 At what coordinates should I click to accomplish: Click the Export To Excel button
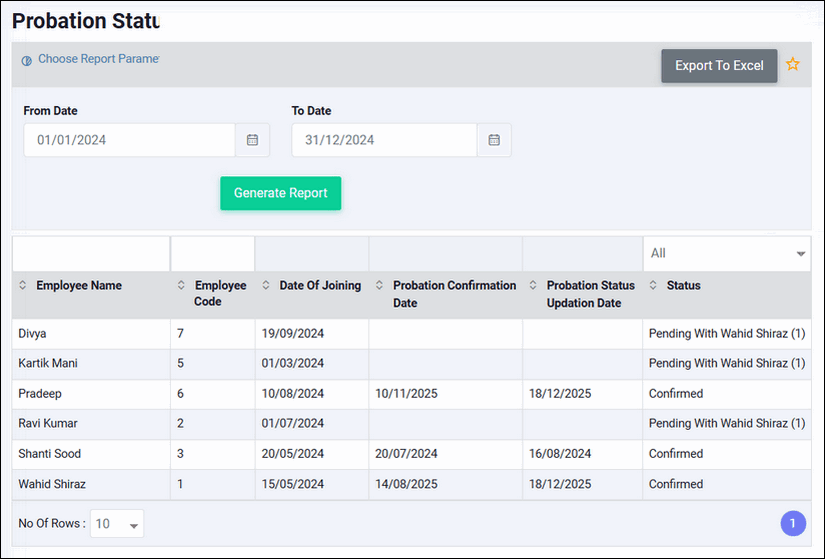tap(719, 66)
